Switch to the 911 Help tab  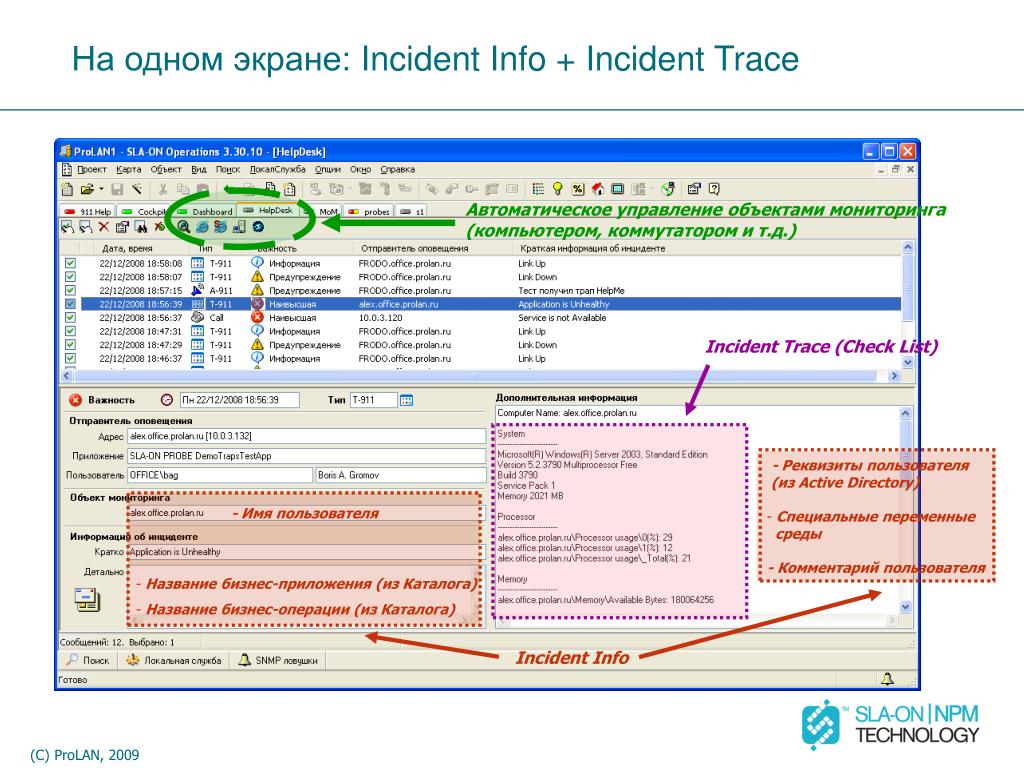pos(88,212)
